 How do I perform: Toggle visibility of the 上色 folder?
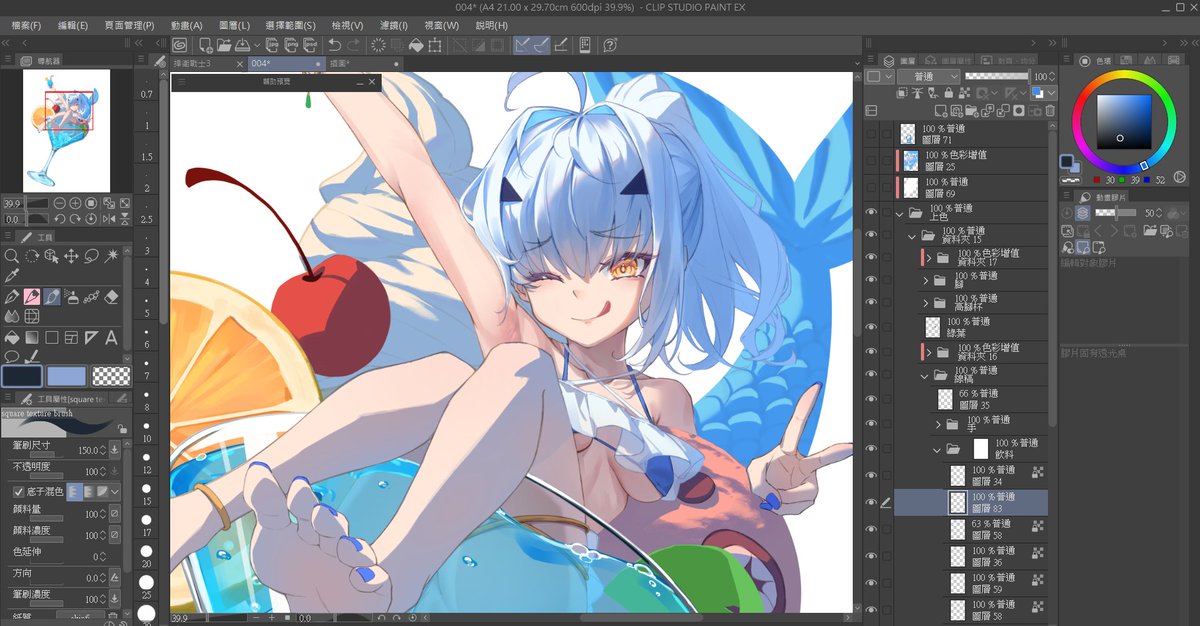871,212
